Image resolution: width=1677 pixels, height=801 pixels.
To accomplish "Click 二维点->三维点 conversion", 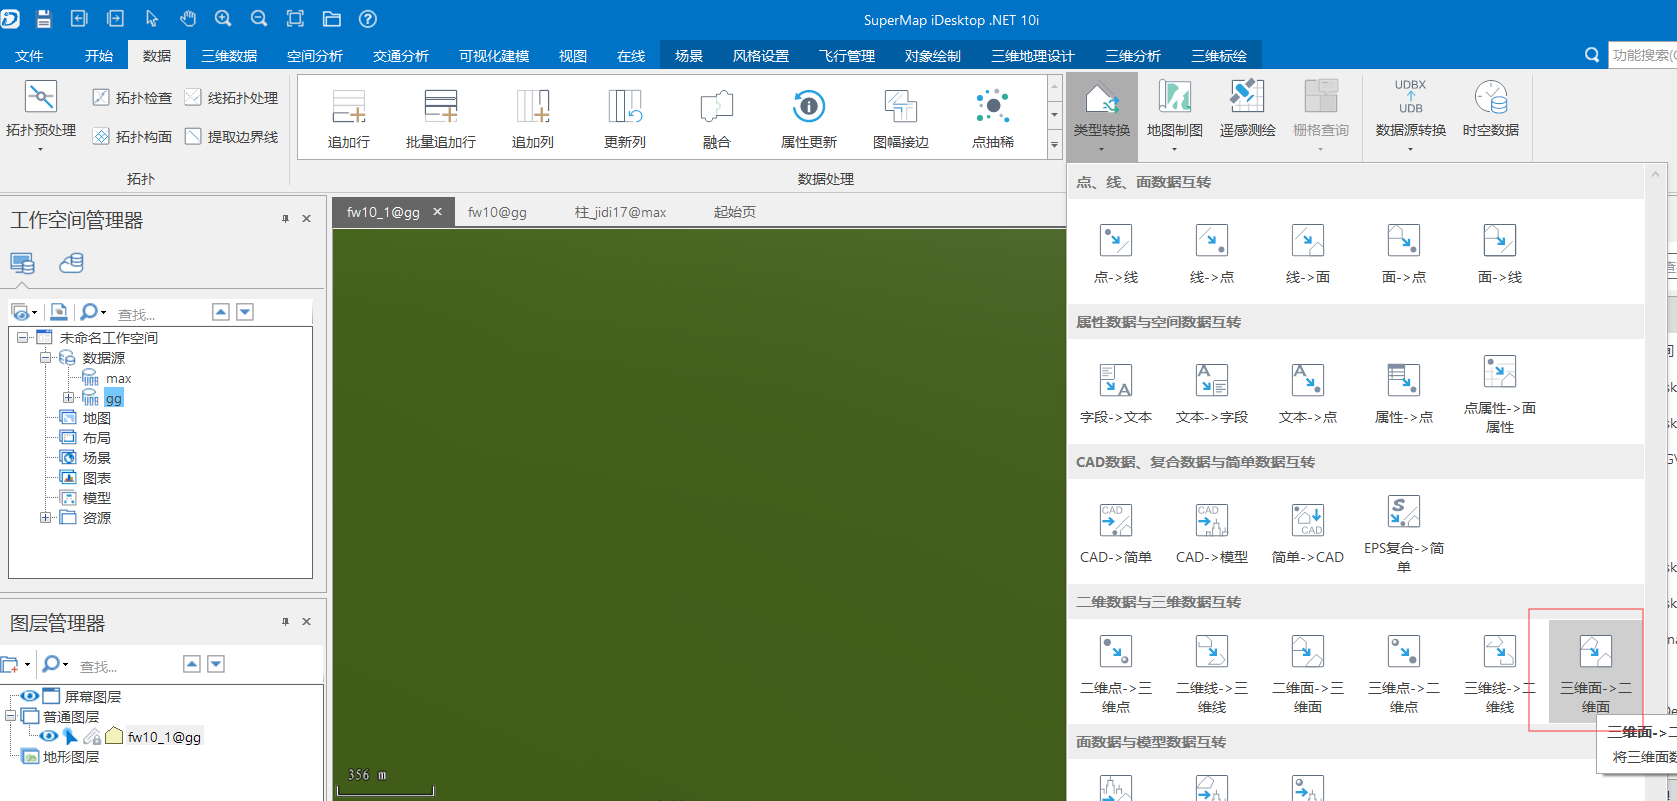I will pos(1115,673).
